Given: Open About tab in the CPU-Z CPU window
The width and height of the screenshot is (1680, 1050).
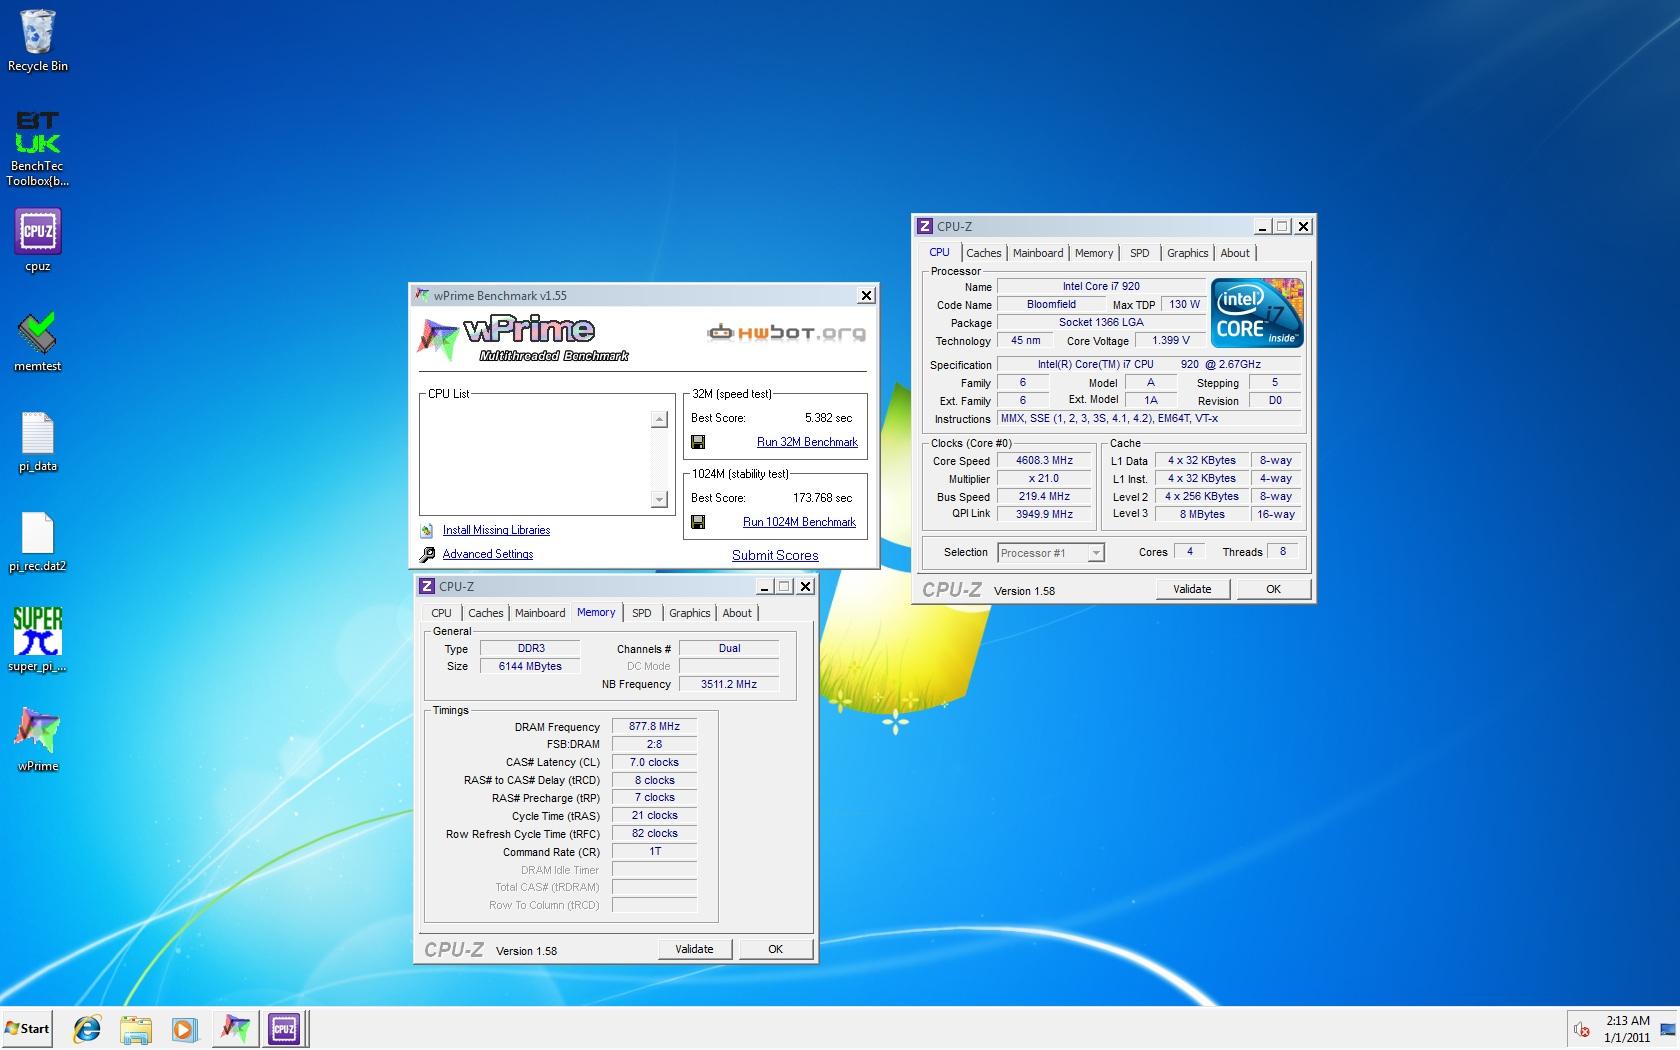Looking at the screenshot, I should coord(1235,254).
